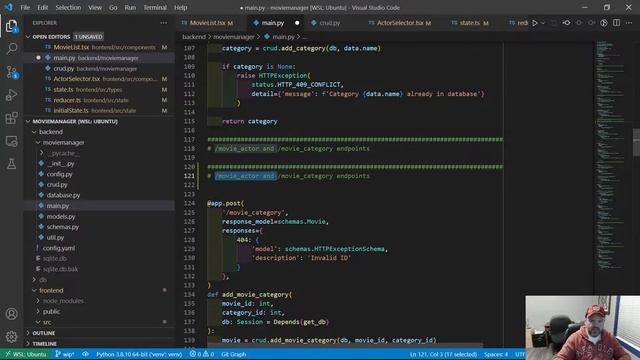The height and width of the screenshot is (360, 640).
Task: Open the File menu
Action: (25, 7)
